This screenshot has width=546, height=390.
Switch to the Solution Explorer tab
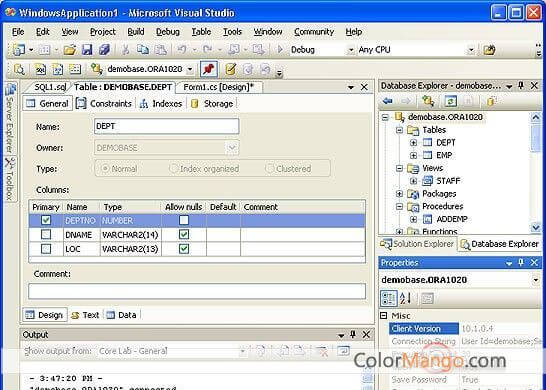[418, 244]
